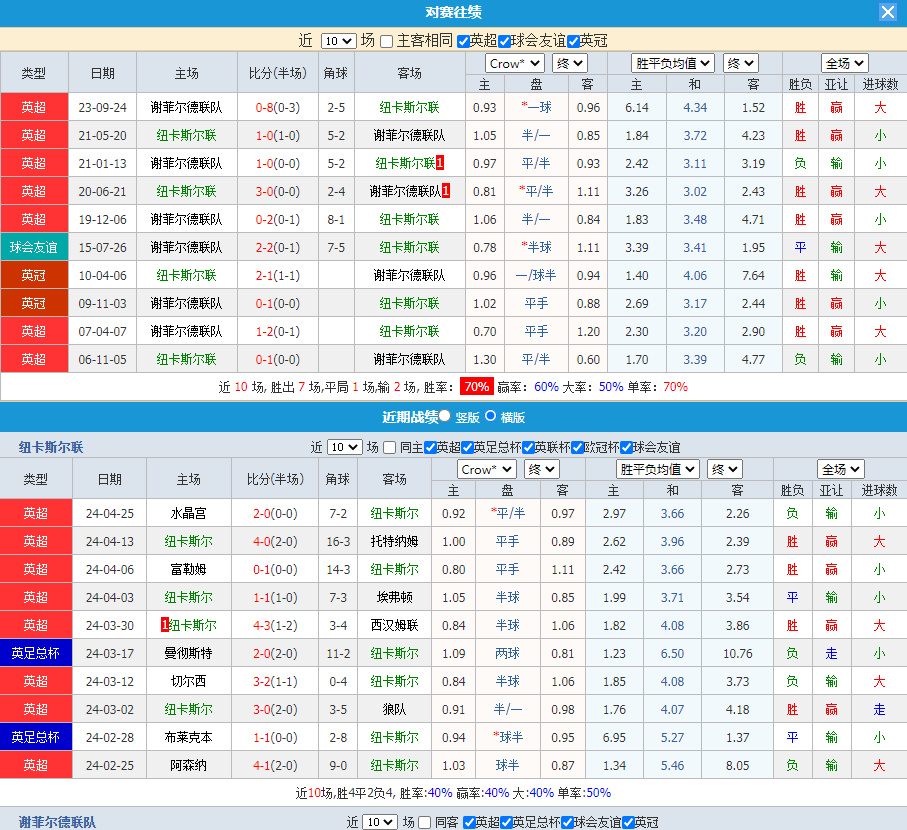
Task: Toggle the 同客 checkbox for 谢菲尔德联队
Action: 425,822
